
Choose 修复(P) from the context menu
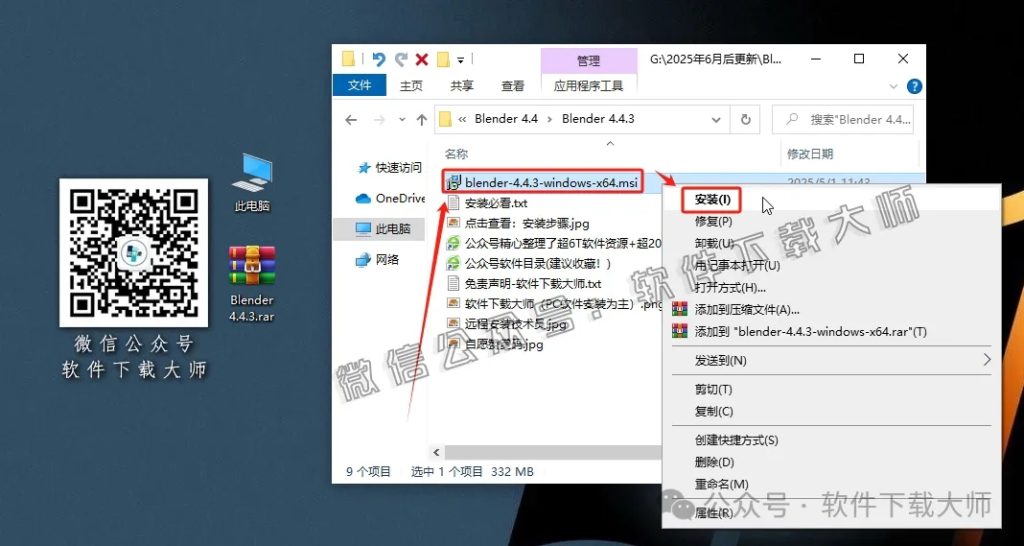click(713, 221)
